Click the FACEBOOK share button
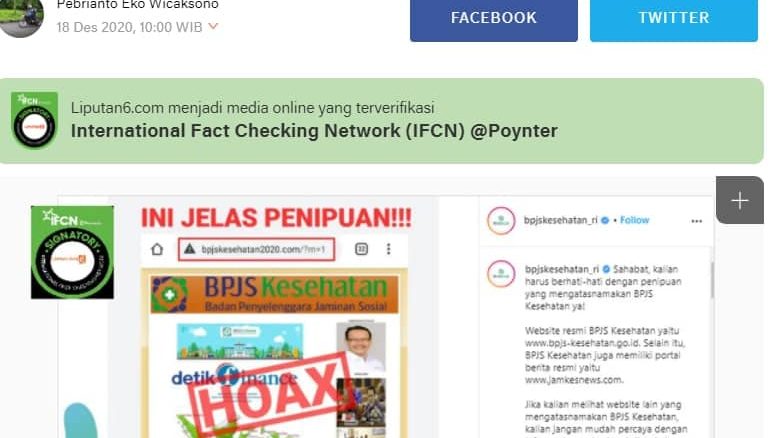Viewport: 782px width, 438px height. click(494, 19)
